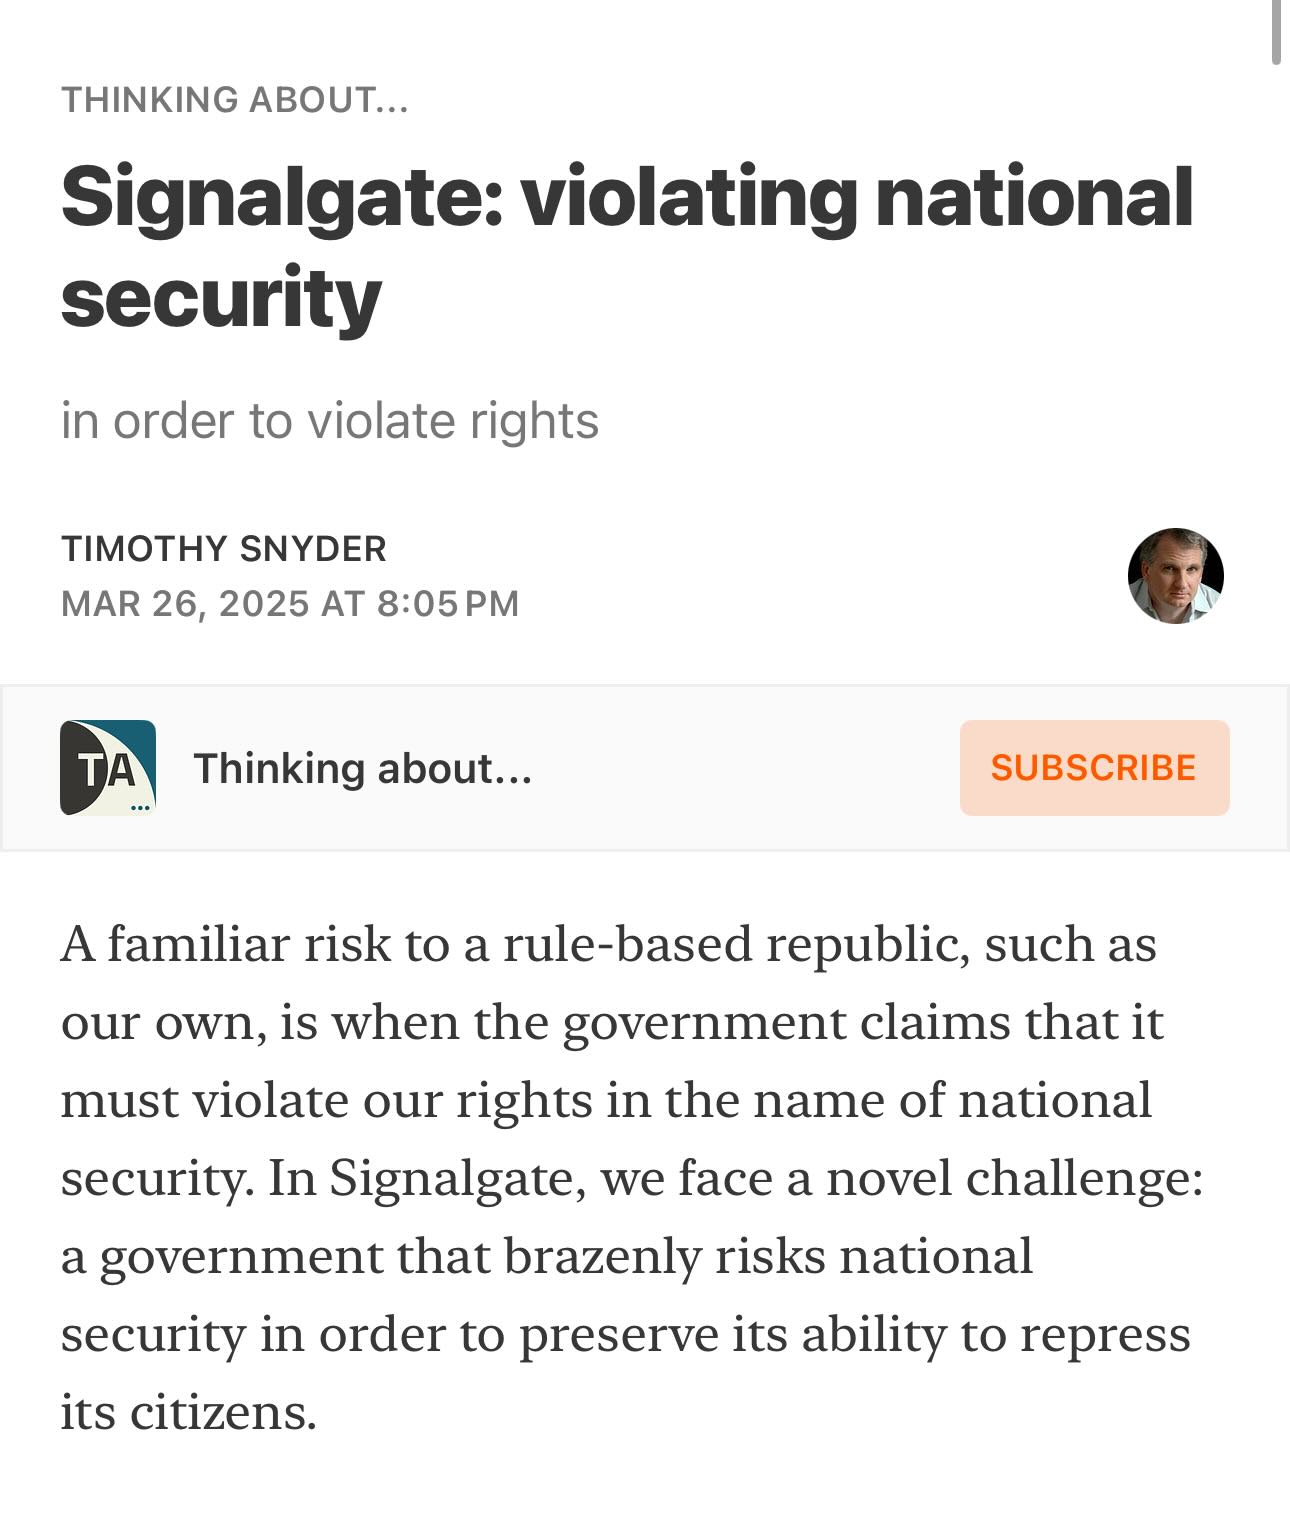Click the subtitle 'in order to violate rights'

330,421
